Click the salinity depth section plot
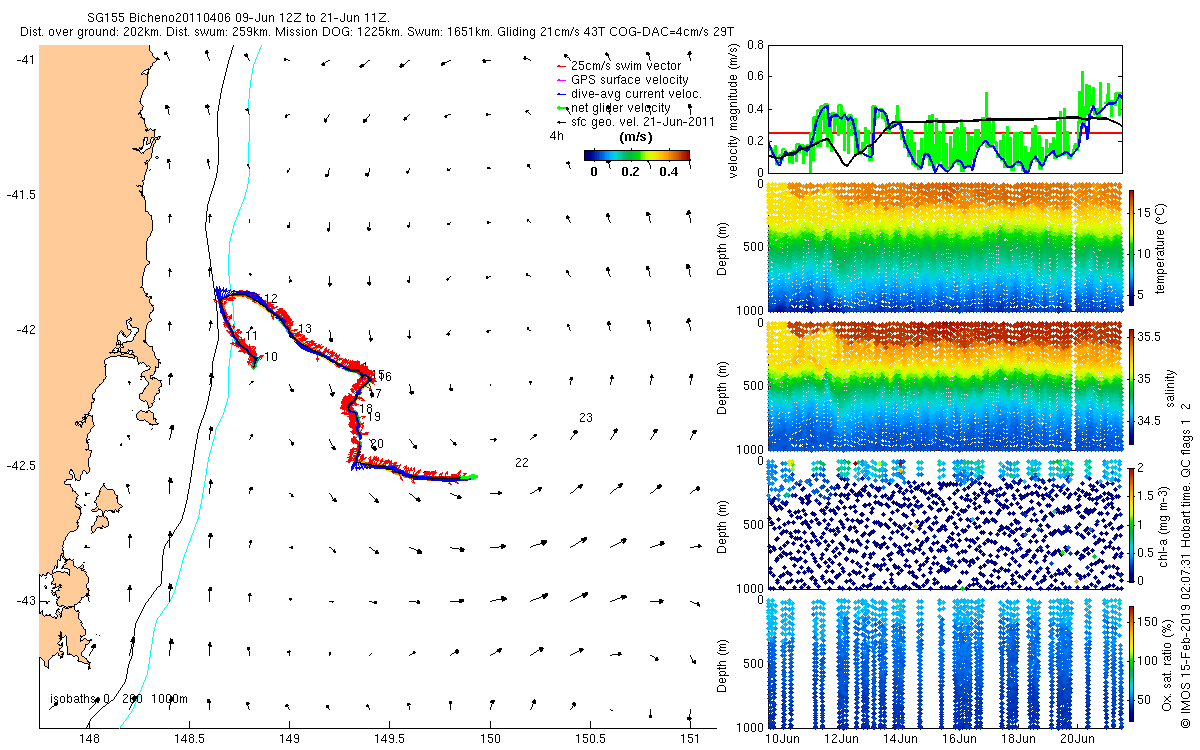 [x=945, y=385]
